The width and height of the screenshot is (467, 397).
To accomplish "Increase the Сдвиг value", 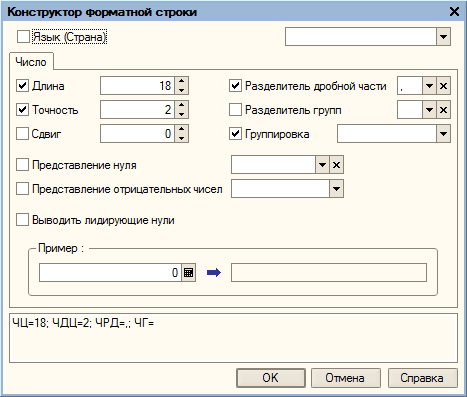I will tap(181, 129).
